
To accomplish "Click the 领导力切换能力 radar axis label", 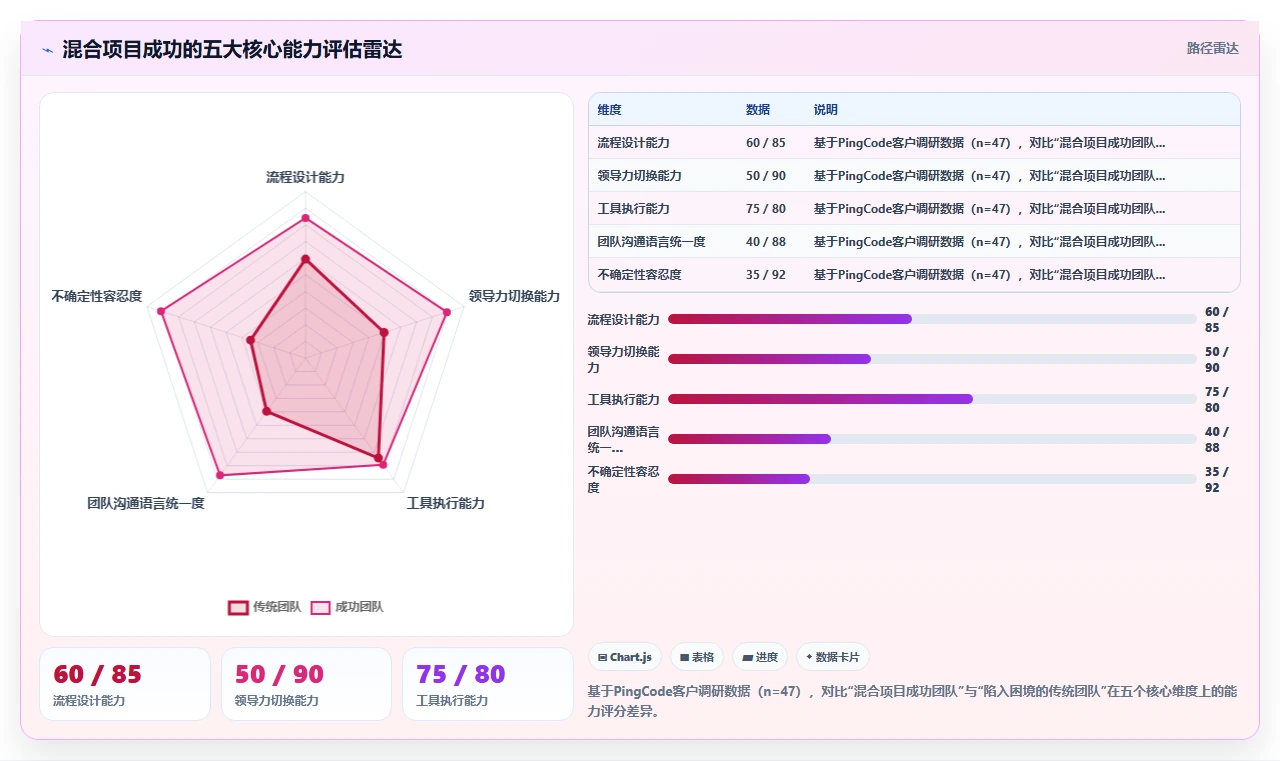I will pyautogui.click(x=514, y=297).
